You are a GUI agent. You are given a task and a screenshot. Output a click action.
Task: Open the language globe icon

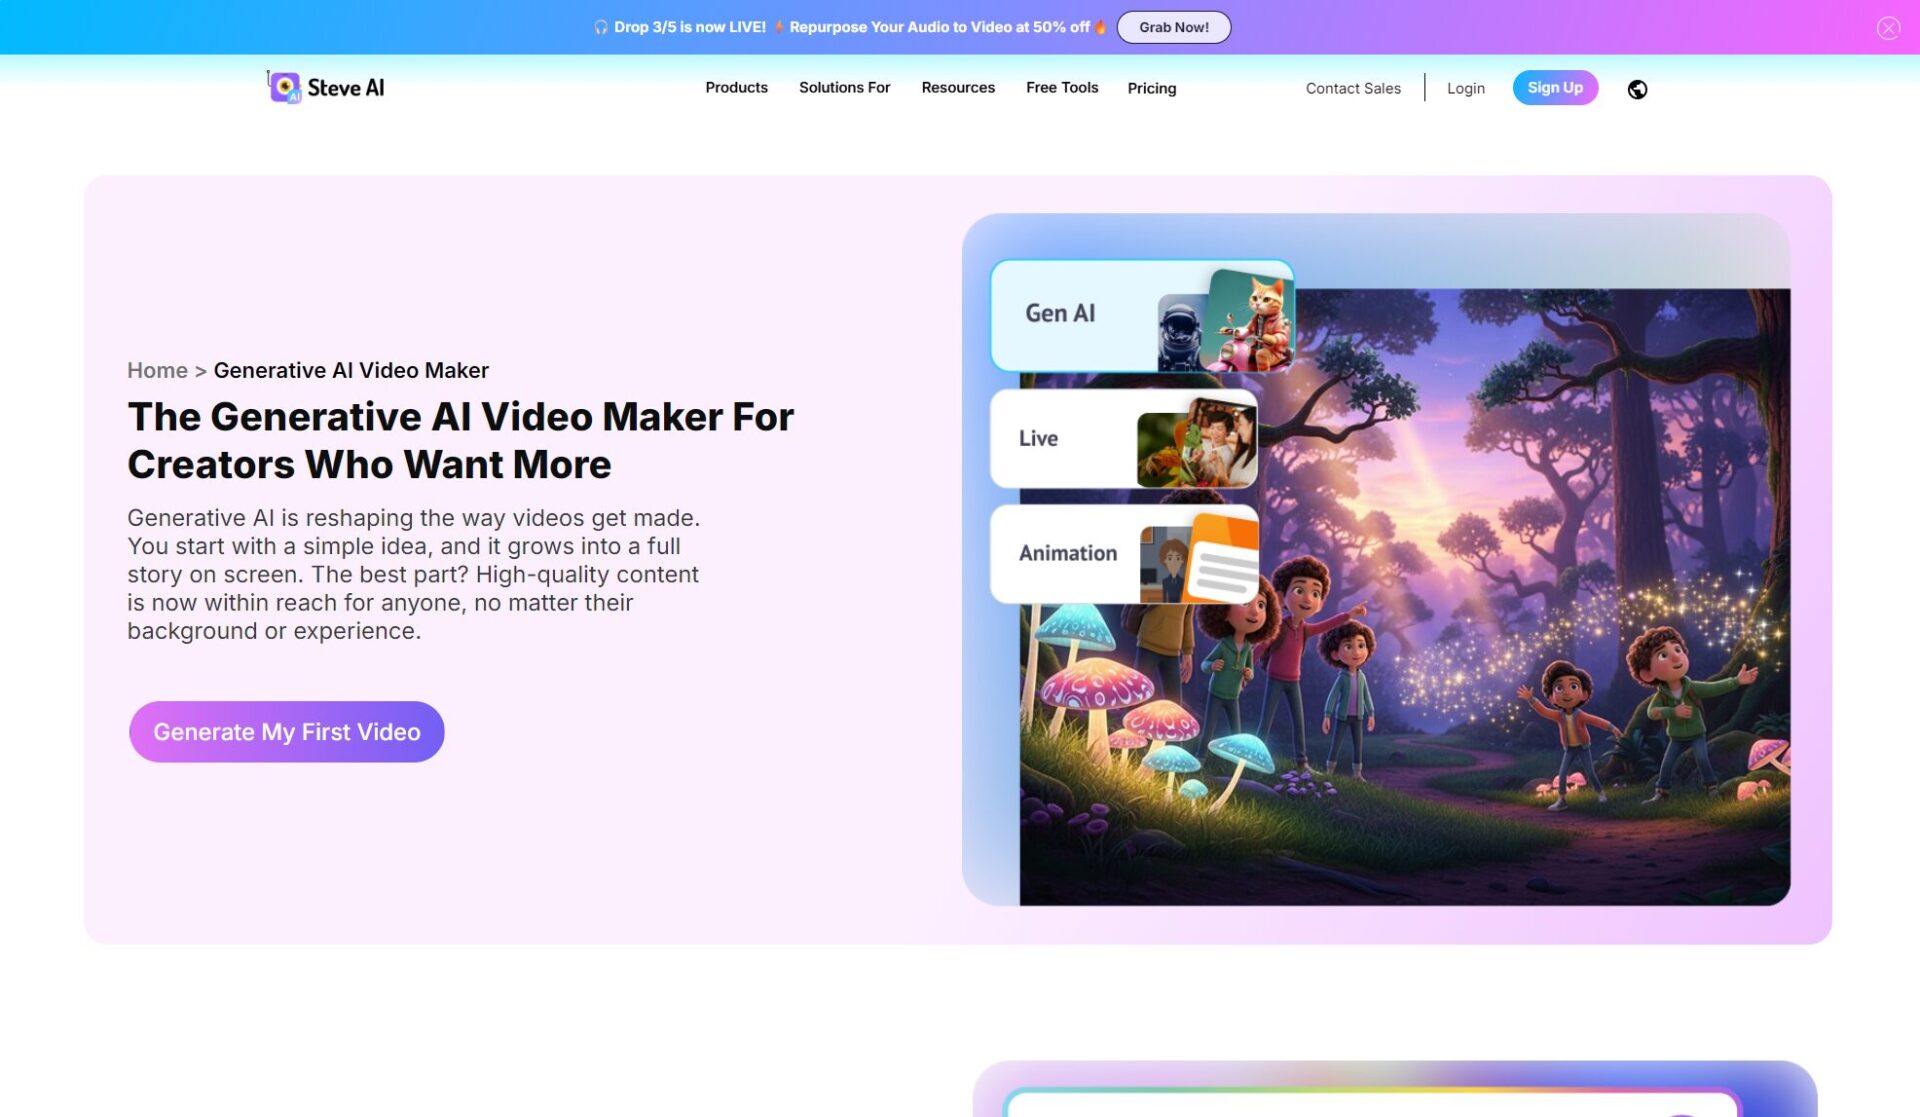coord(1637,89)
